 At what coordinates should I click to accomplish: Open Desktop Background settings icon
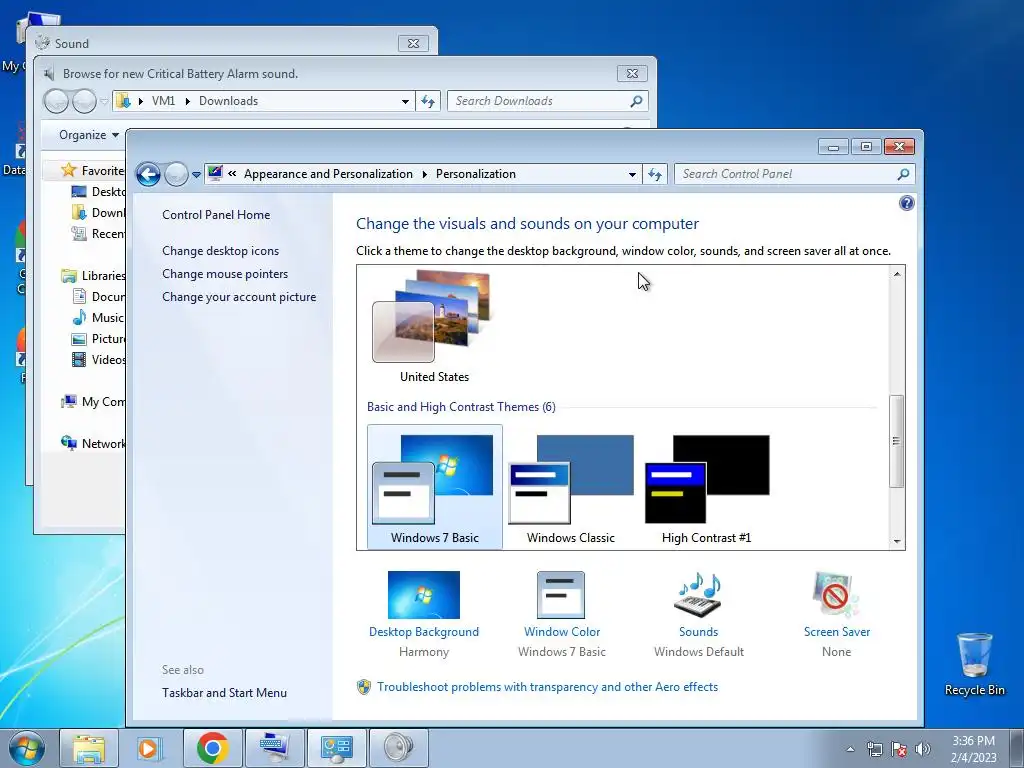(x=424, y=595)
